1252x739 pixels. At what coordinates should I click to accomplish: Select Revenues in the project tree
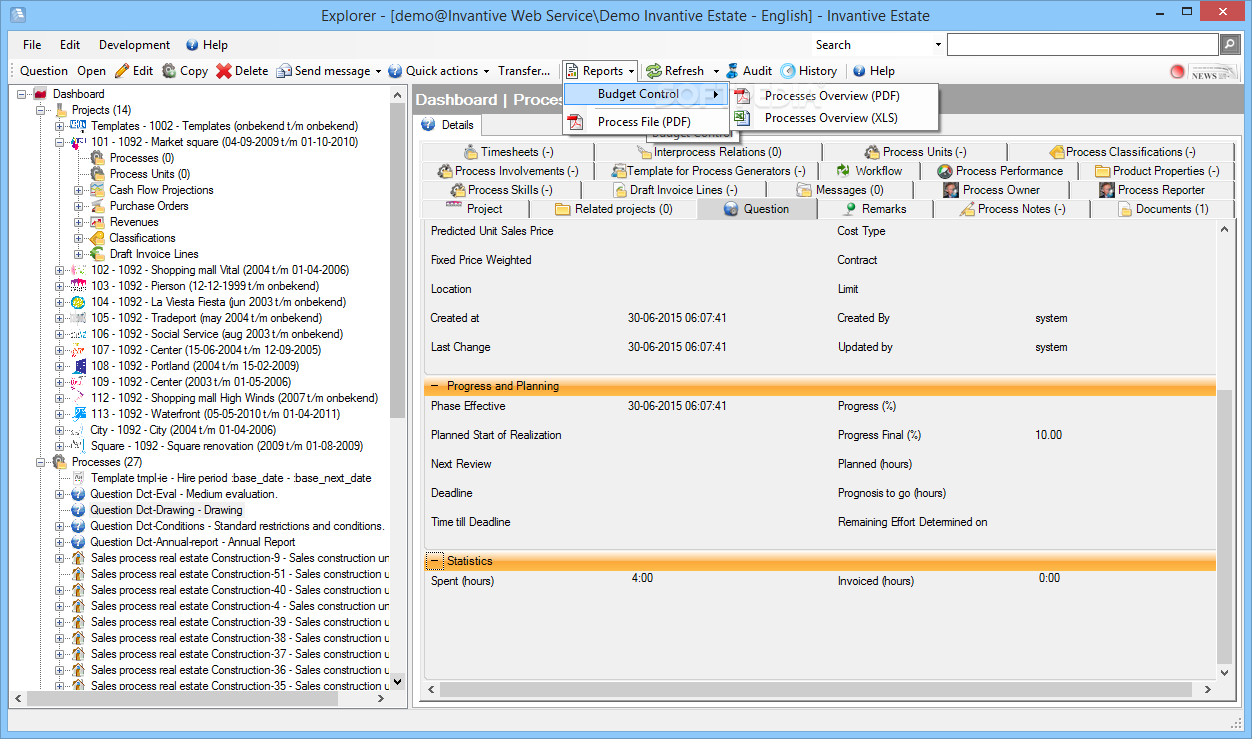pyautogui.click(x=134, y=222)
